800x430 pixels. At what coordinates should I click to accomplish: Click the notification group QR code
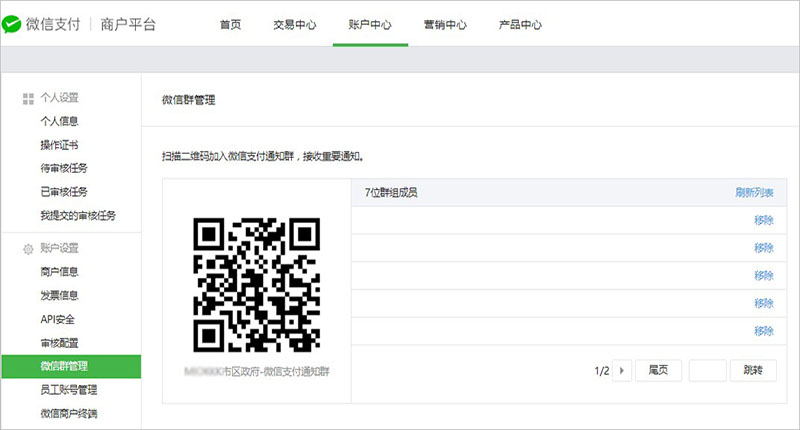point(257,285)
